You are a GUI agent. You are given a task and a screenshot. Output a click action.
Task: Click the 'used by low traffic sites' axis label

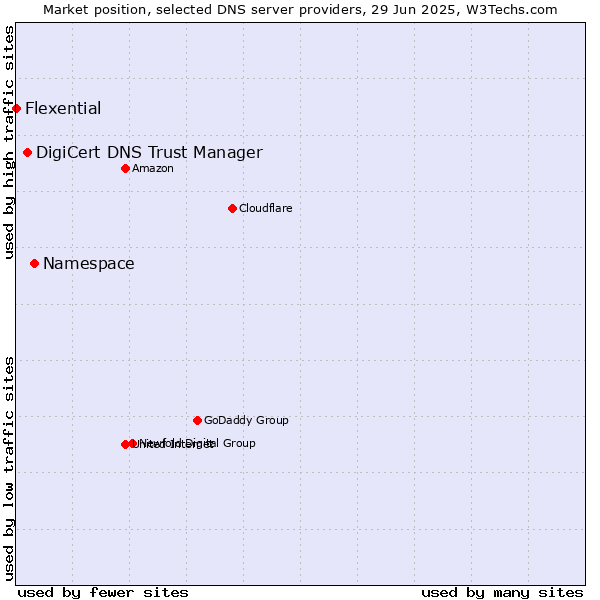pyautogui.click(x=9, y=469)
